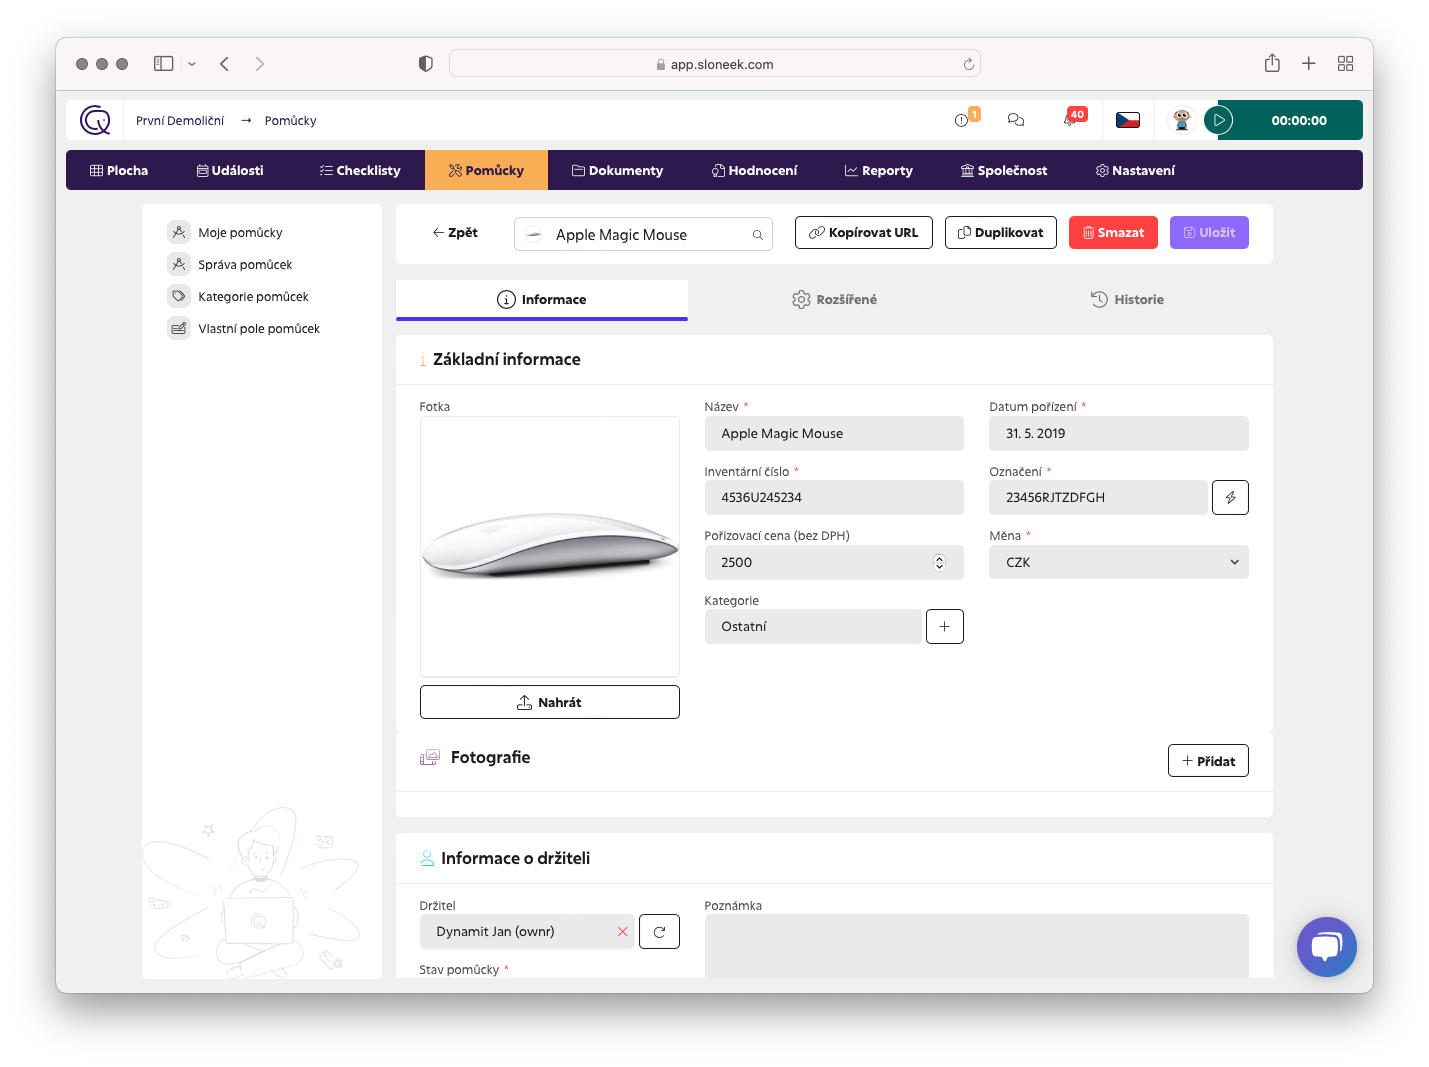The height and width of the screenshot is (1067, 1429).
Task: Adjust price using the stepper arrows
Action: coord(939,562)
